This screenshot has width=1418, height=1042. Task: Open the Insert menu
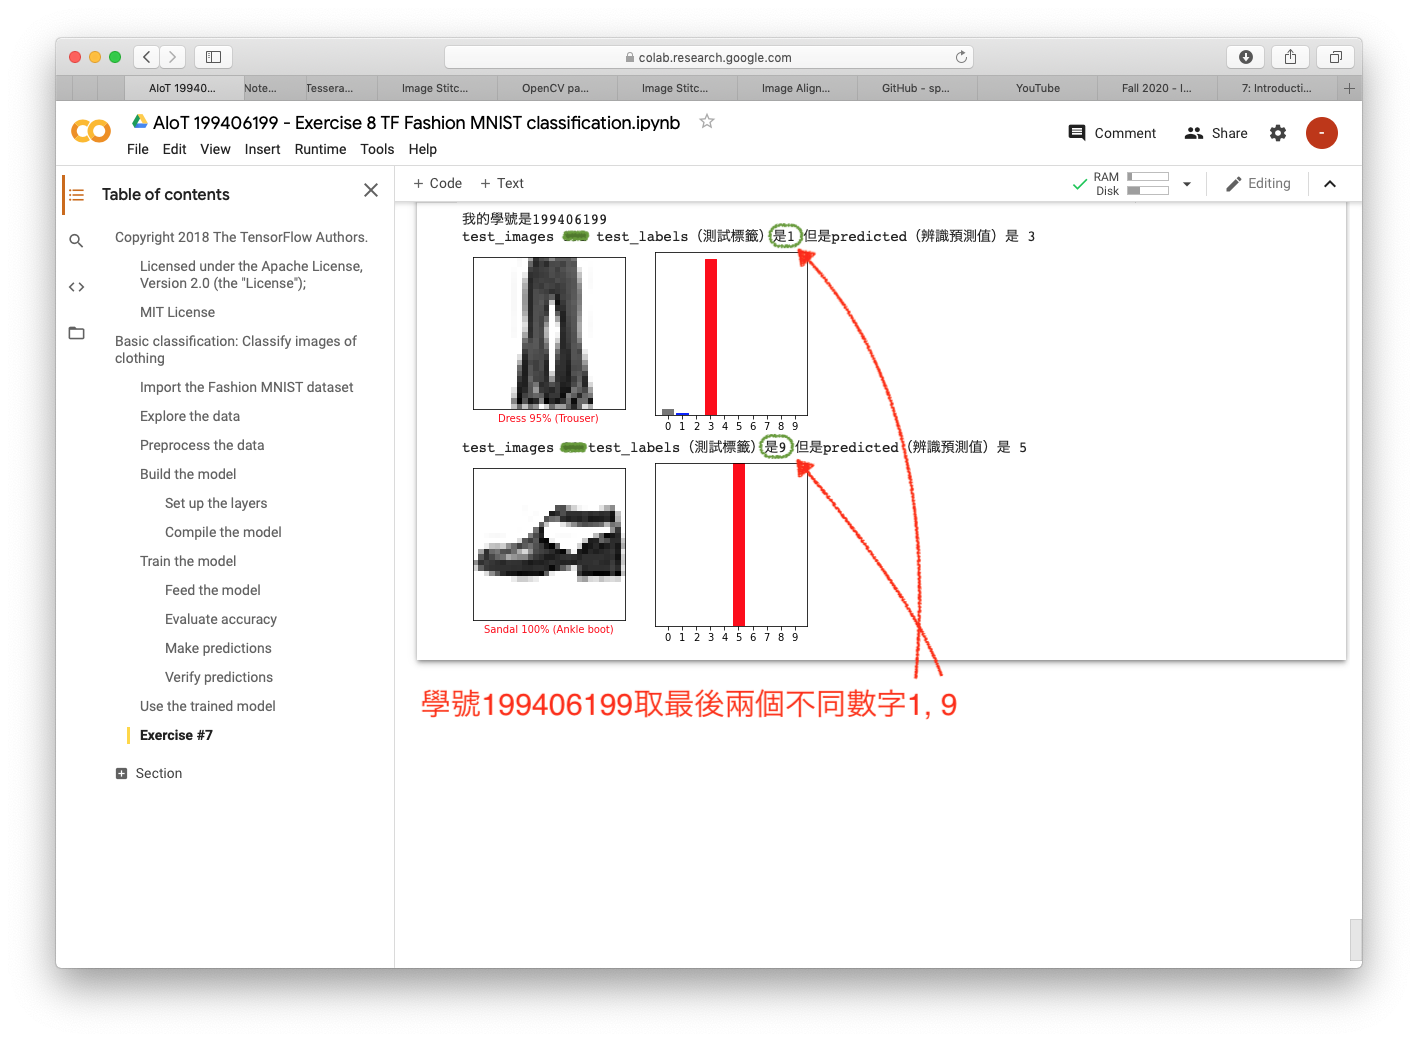point(262,149)
